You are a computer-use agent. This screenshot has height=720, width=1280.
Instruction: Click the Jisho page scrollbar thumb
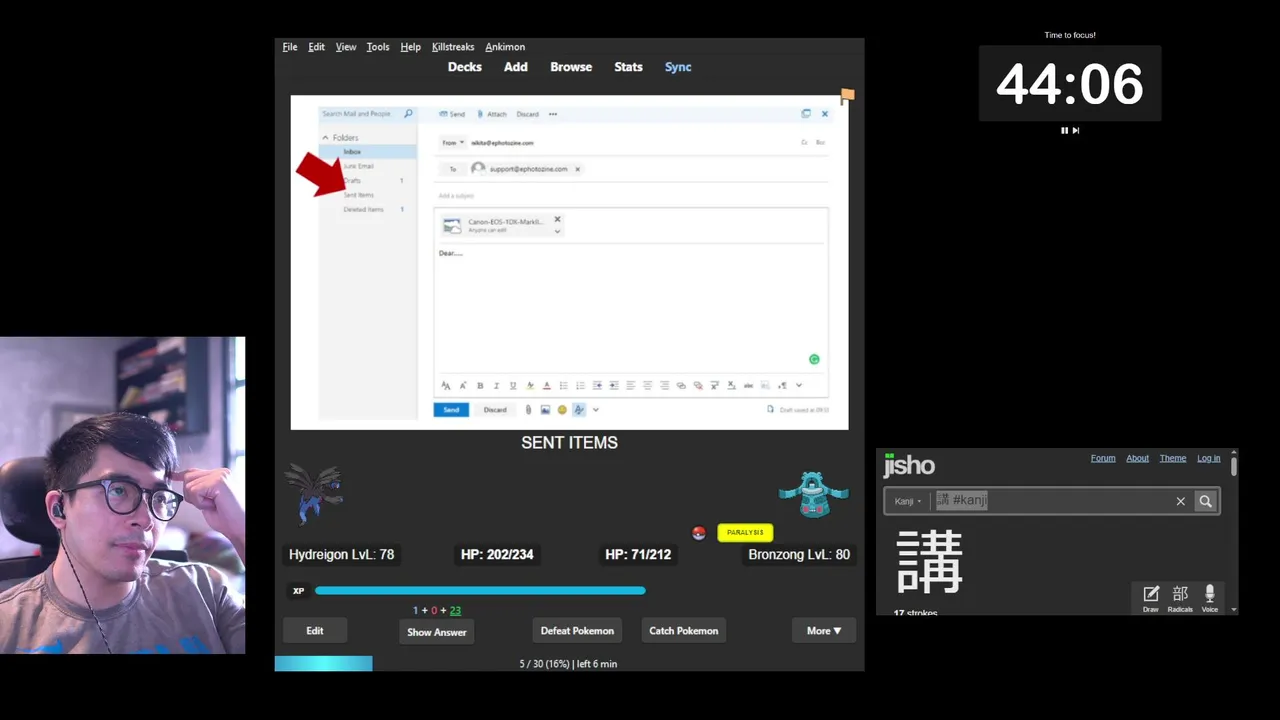(1234, 466)
